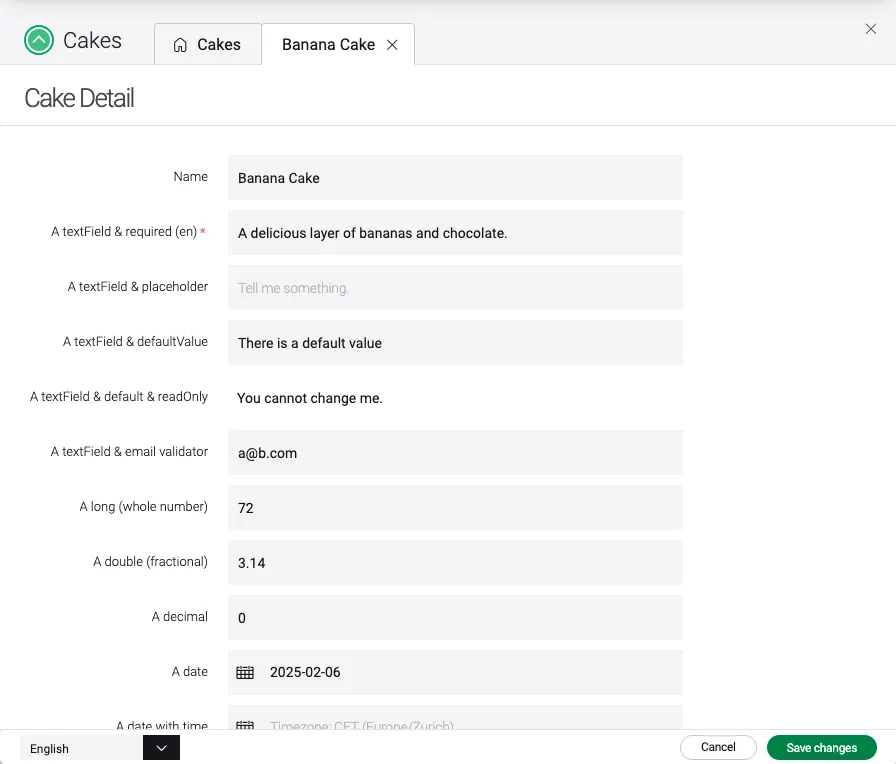Select the Banana Cake tab
The height and width of the screenshot is (764, 896).
[x=328, y=45]
